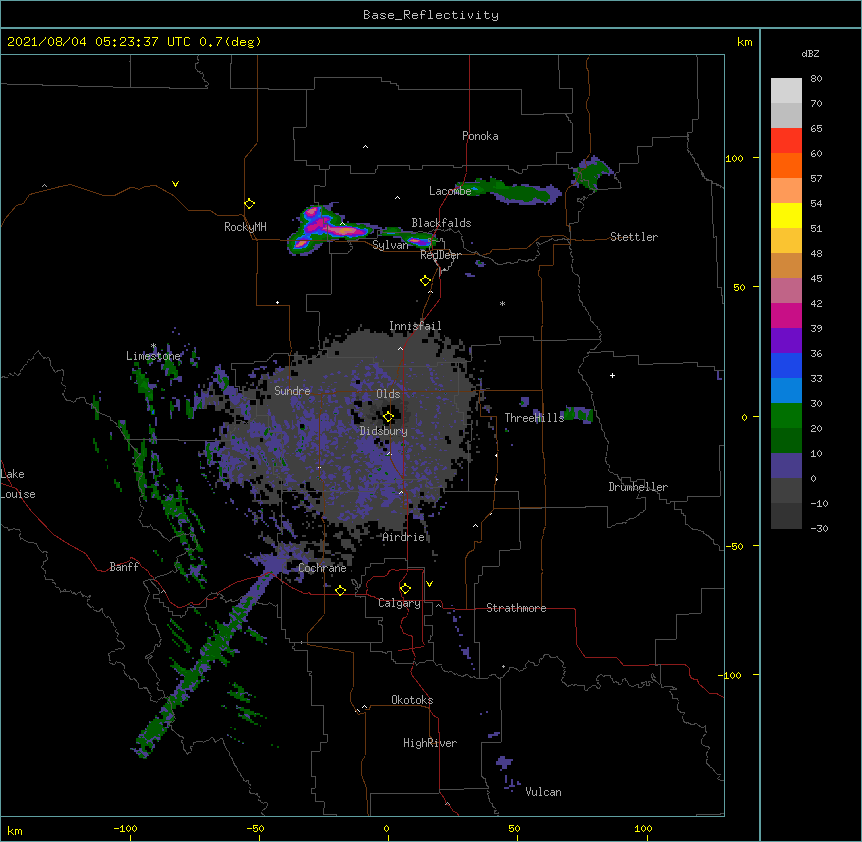This screenshot has height=842, width=862.
Task: Click the Didsbury city label
Action: (x=384, y=431)
